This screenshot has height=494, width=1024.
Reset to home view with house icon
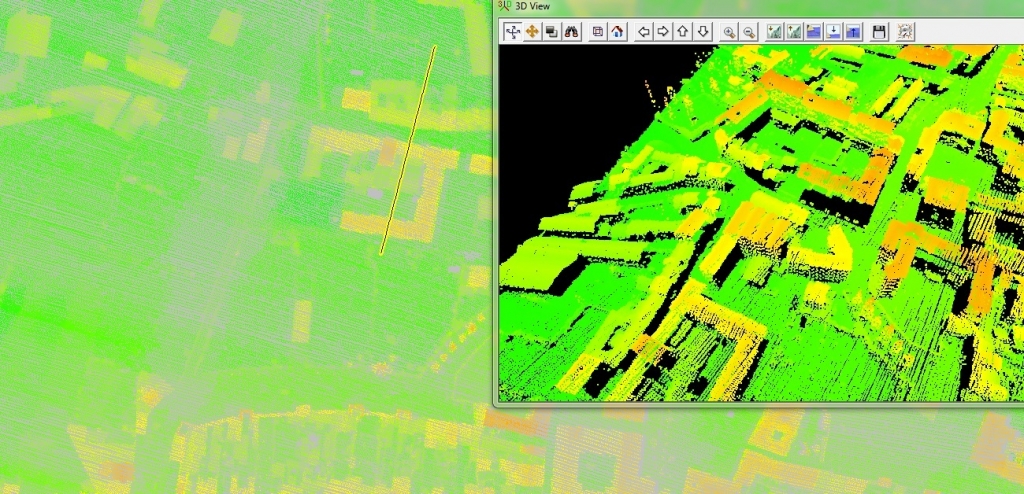[617, 31]
